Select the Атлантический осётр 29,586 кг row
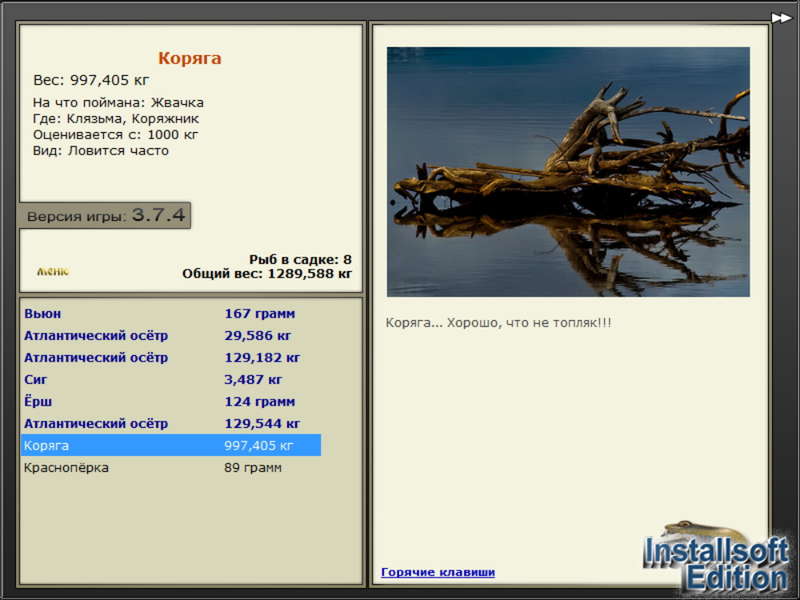 (x=171, y=335)
